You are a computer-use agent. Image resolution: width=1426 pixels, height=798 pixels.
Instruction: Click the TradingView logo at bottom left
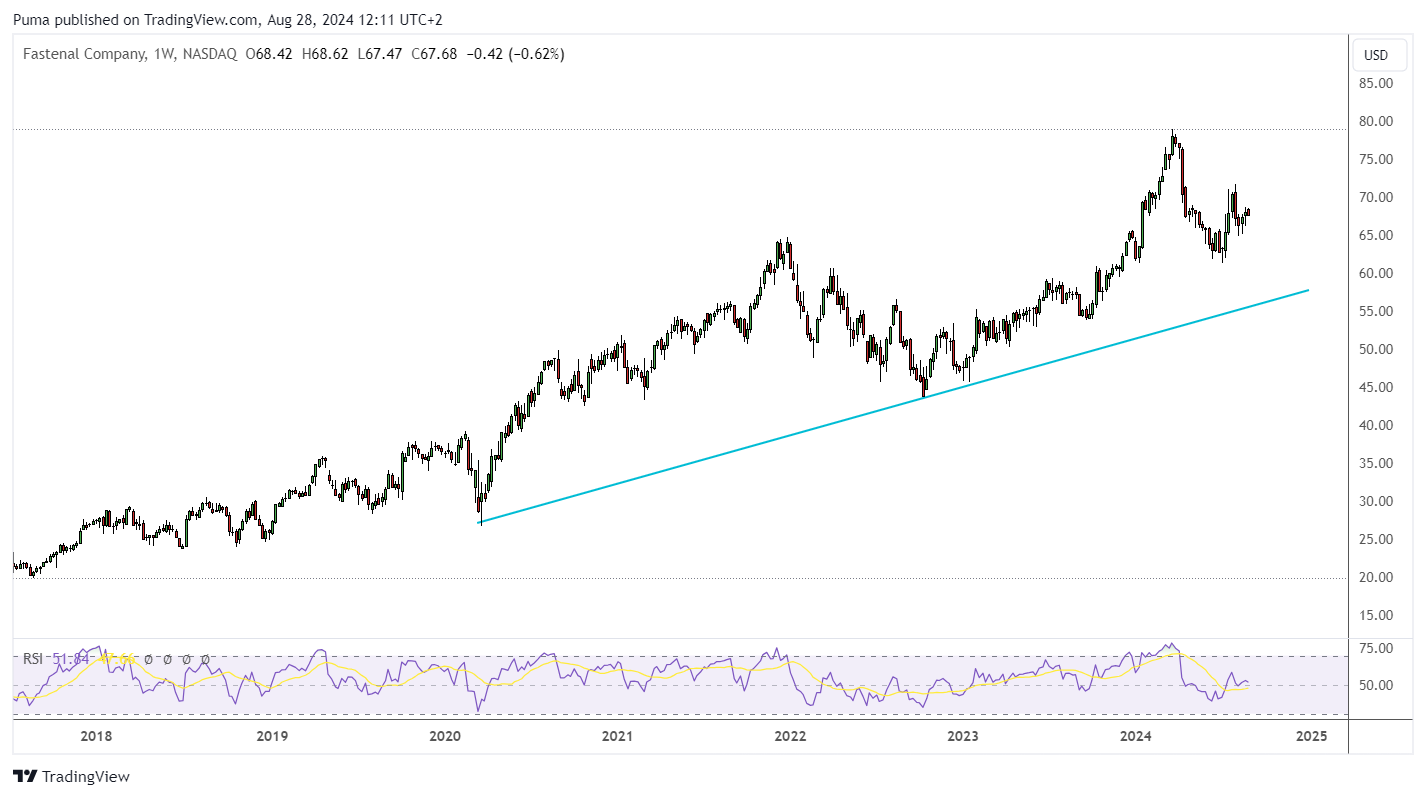coord(72,776)
